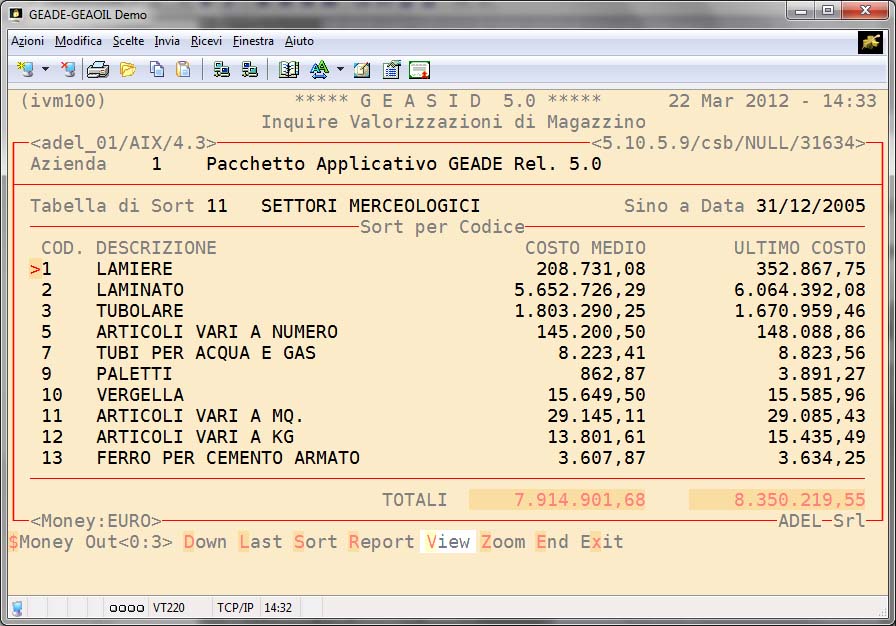Click the open book toolbar icon
This screenshot has width=896, height=626.
click(289, 69)
